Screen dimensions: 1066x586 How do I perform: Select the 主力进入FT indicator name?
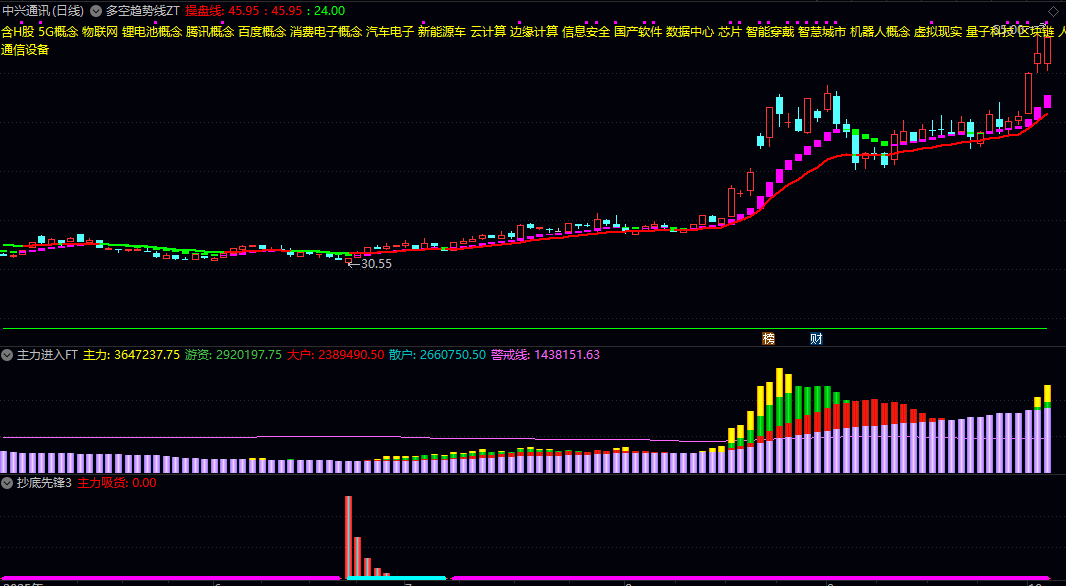point(48,355)
